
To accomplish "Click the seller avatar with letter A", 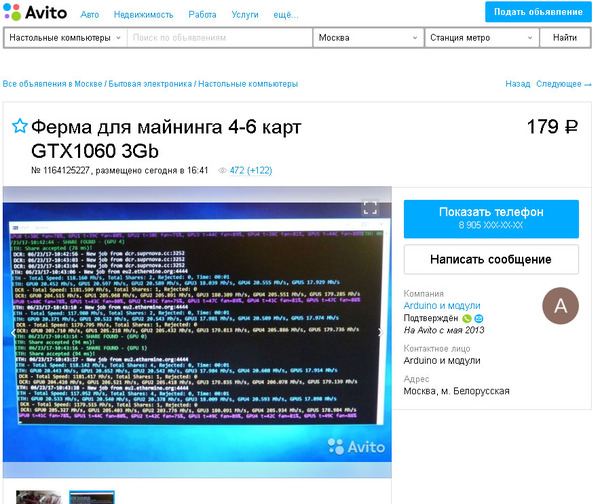I will 559,306.
